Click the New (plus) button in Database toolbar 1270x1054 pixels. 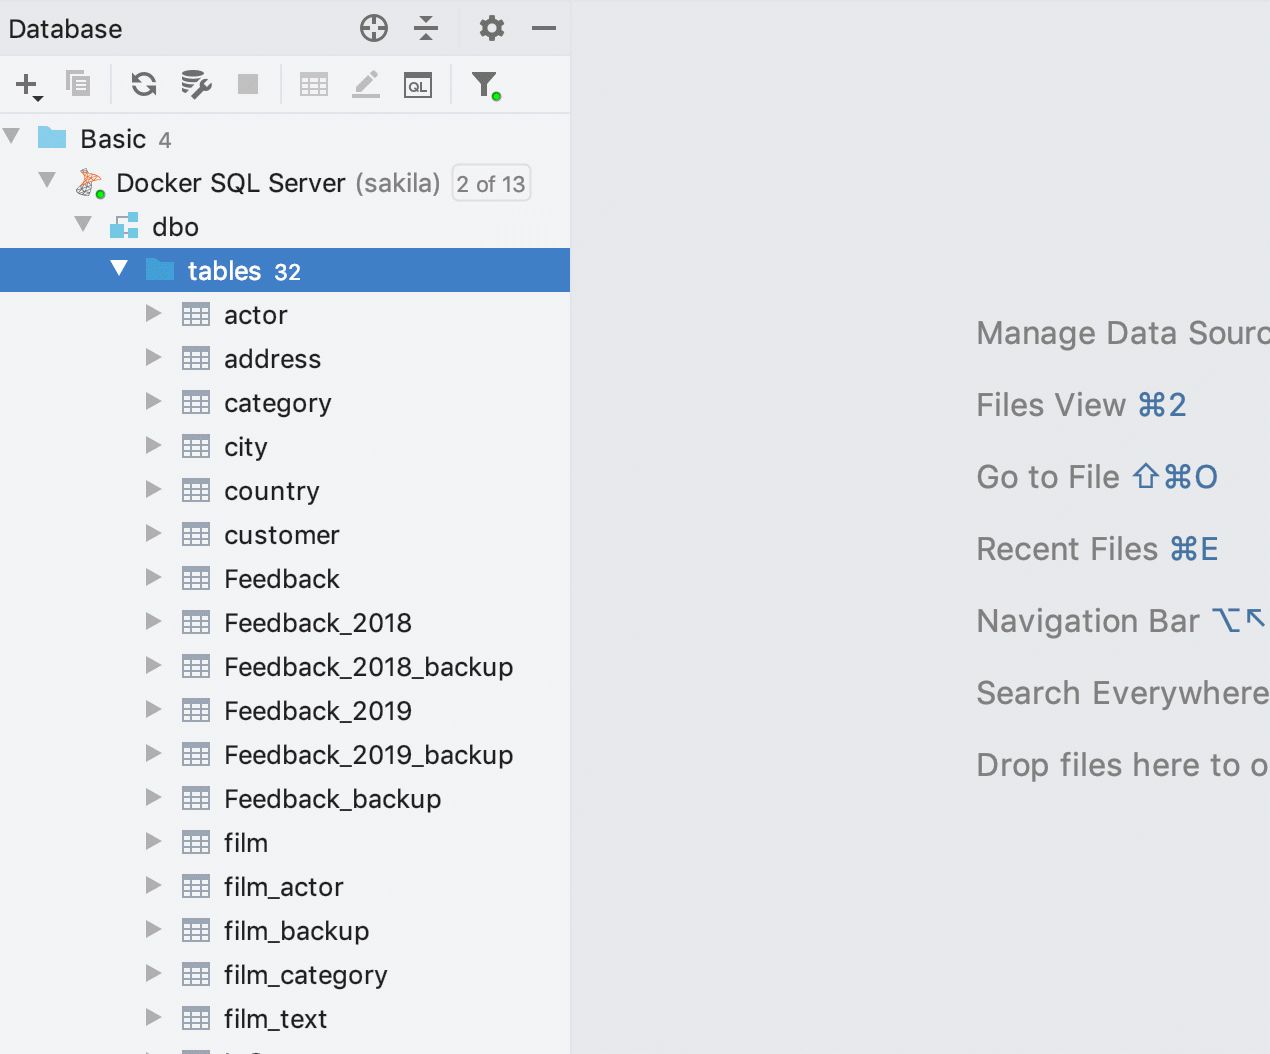pyautogui.click(x=28, y=86)
